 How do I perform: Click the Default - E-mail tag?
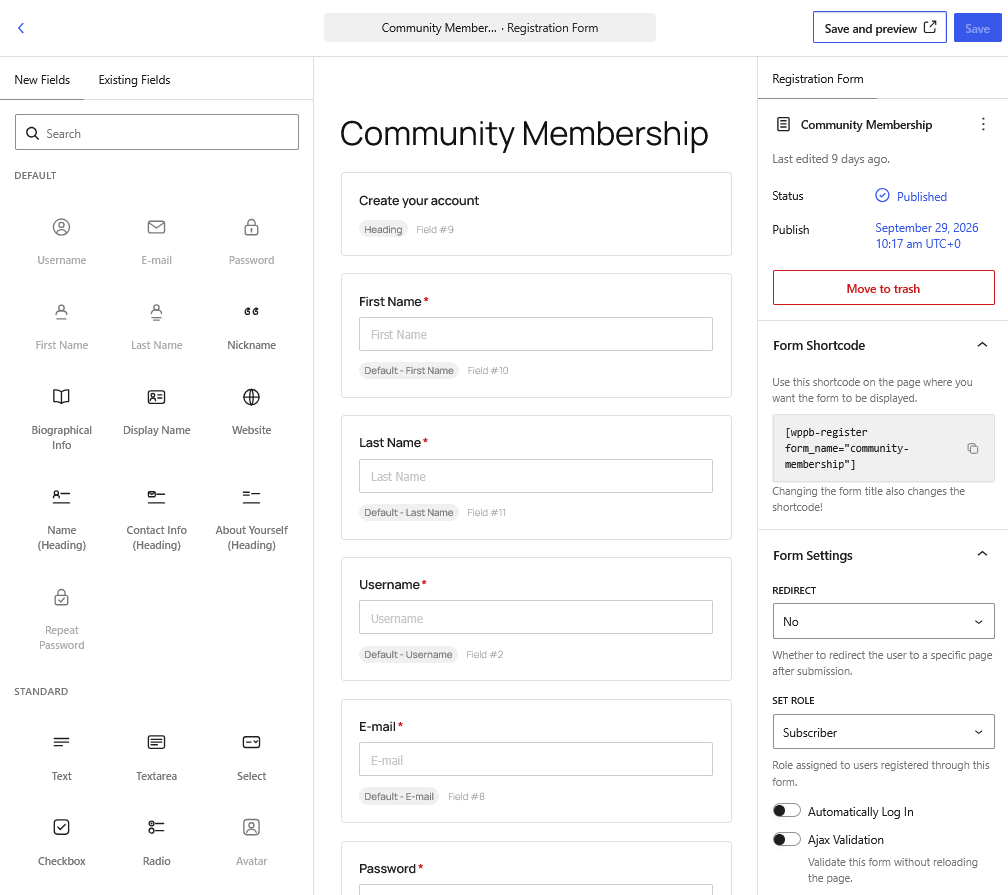pos(399,797)
